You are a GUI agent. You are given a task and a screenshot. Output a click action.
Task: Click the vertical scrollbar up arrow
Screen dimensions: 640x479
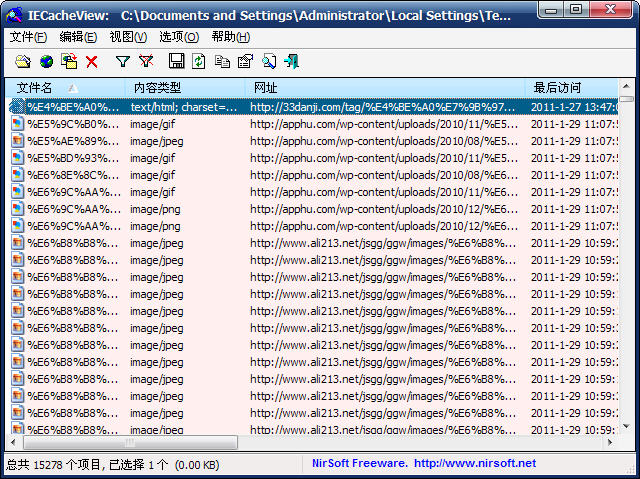(x=626, y=86)
